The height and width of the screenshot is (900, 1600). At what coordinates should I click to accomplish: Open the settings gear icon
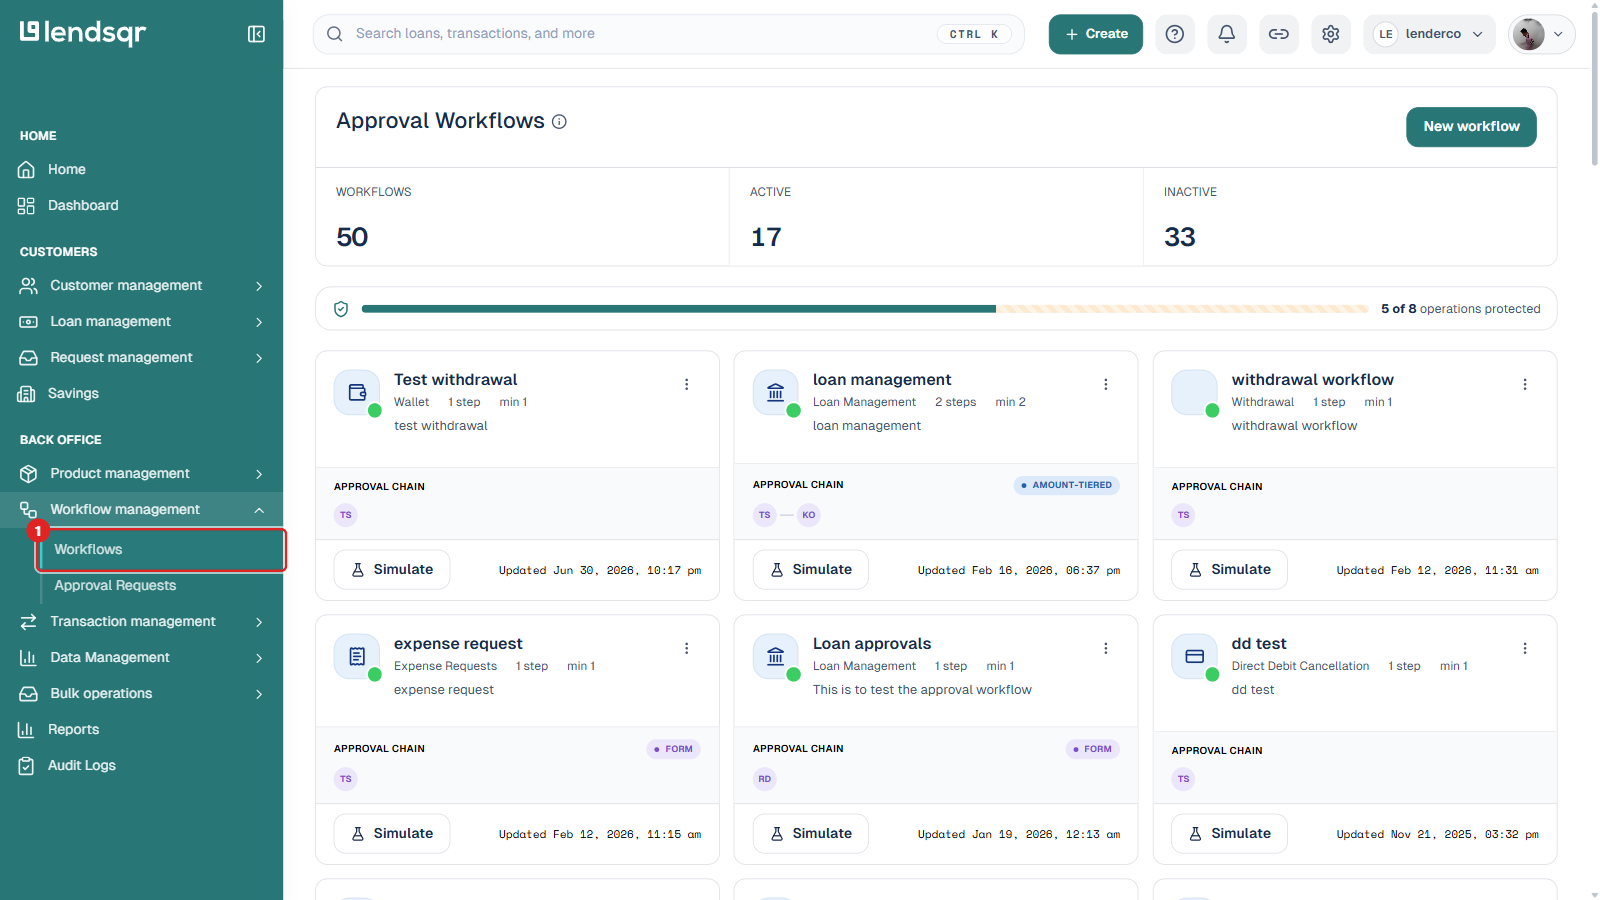(x=1331, y=34)
